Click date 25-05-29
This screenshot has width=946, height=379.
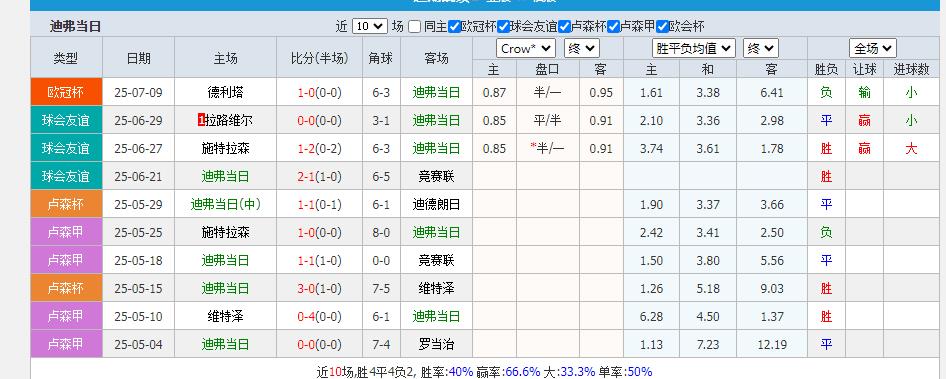click(138, 205)
